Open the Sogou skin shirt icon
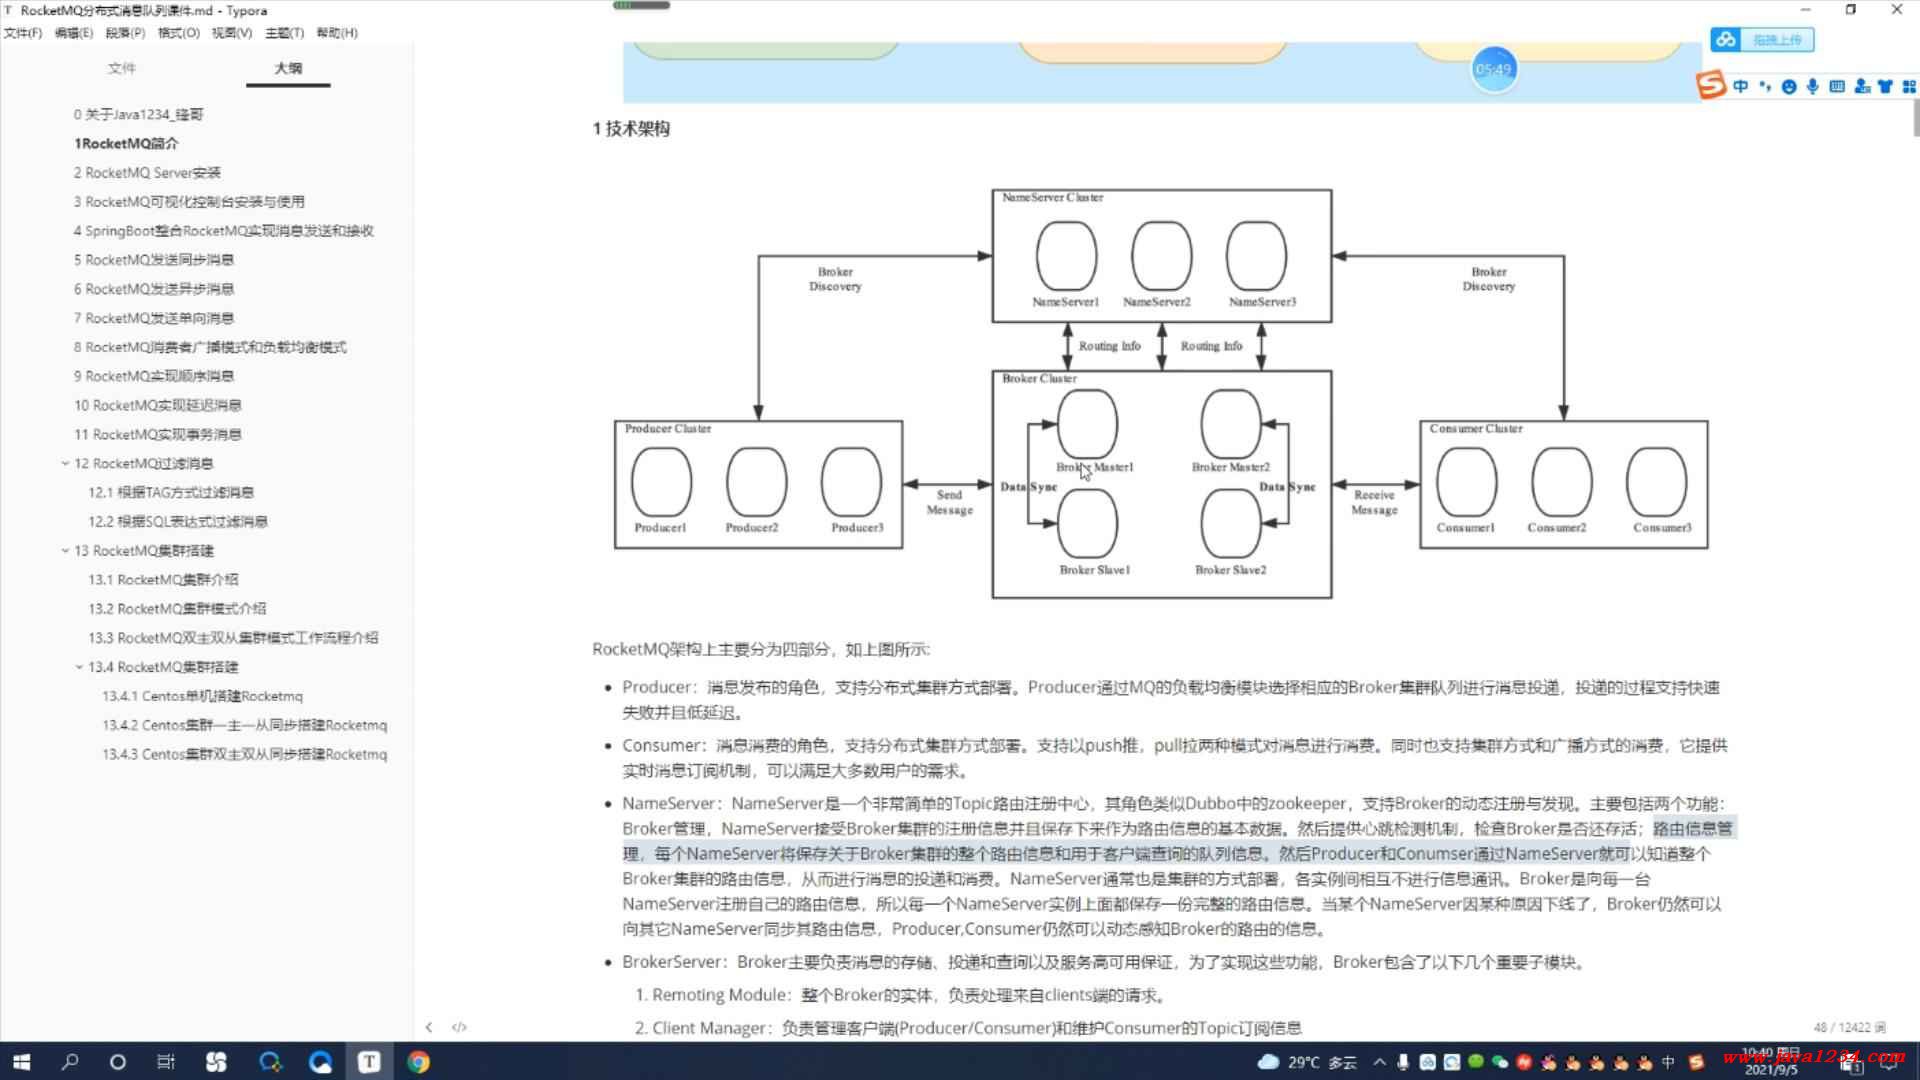This screenshot has height=1080, width=1920. tap(1885, 86)
